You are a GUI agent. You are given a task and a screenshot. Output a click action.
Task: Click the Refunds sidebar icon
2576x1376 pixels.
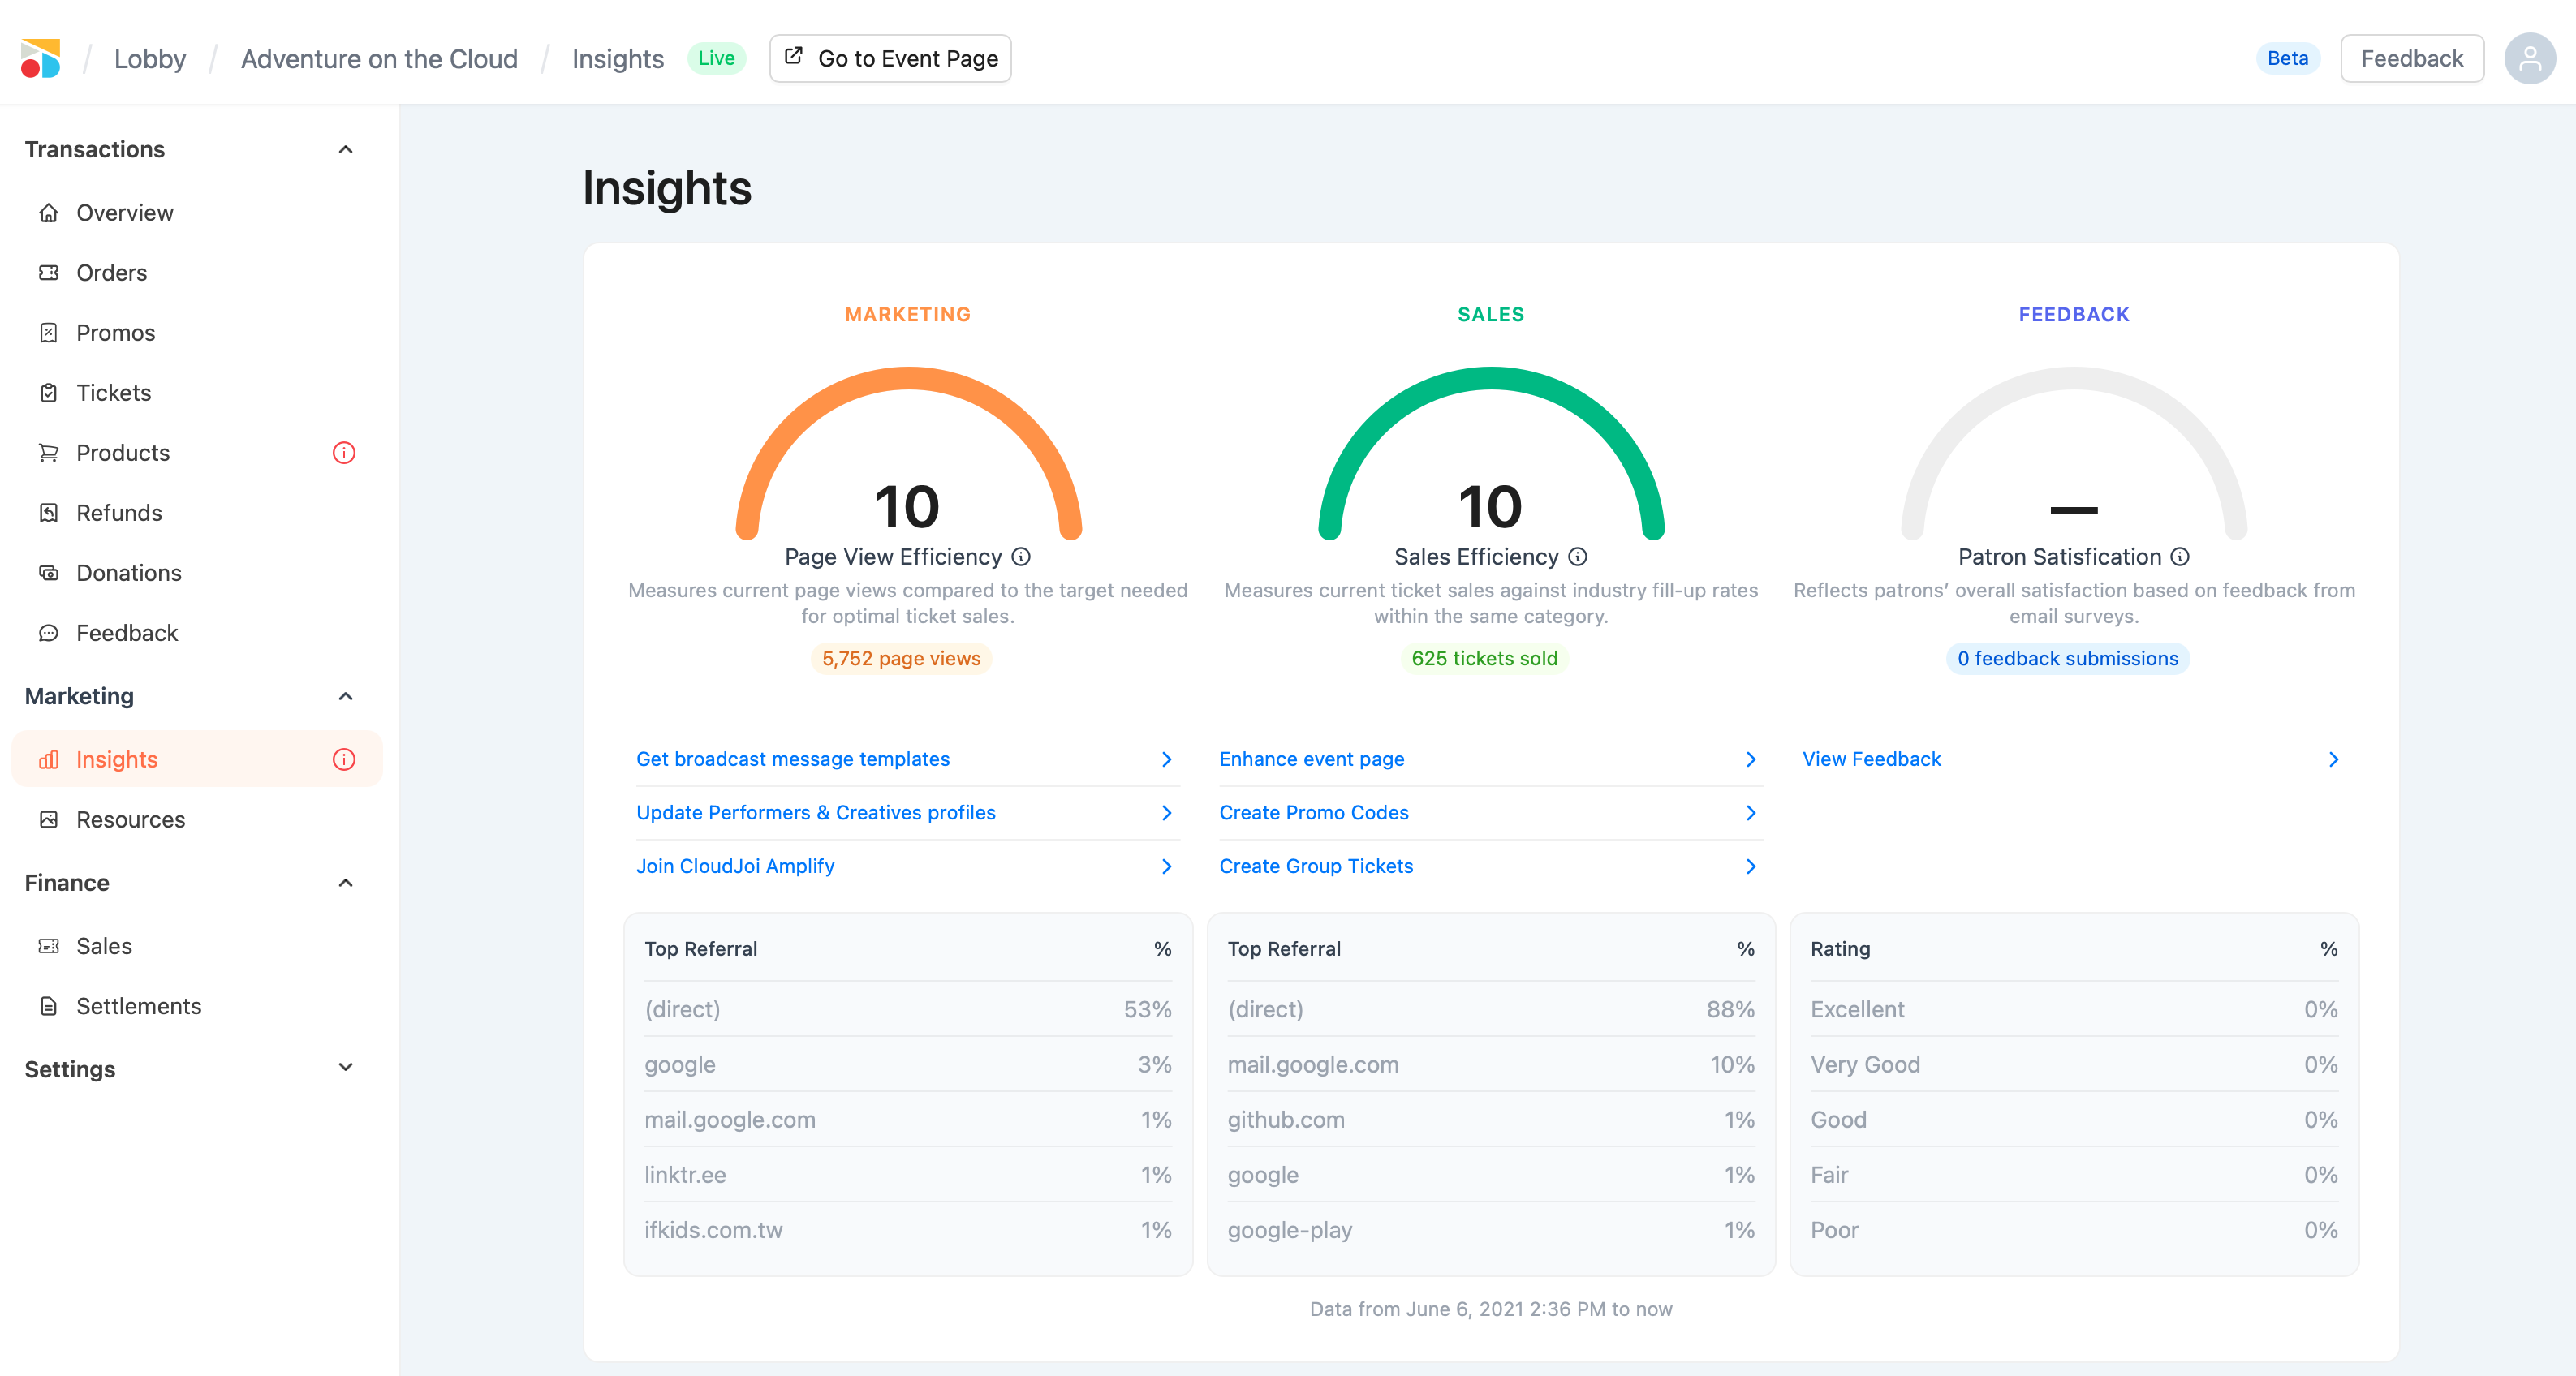(48, 513)
